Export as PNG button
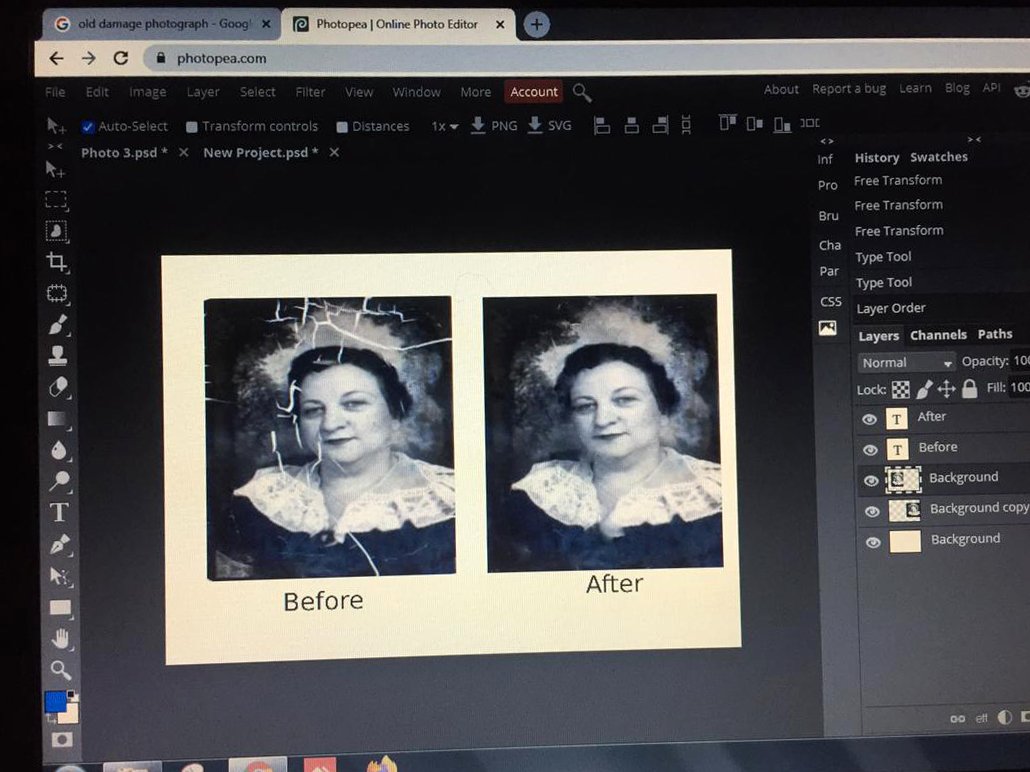Screen dimensions: 1030x772 (494, 125)
